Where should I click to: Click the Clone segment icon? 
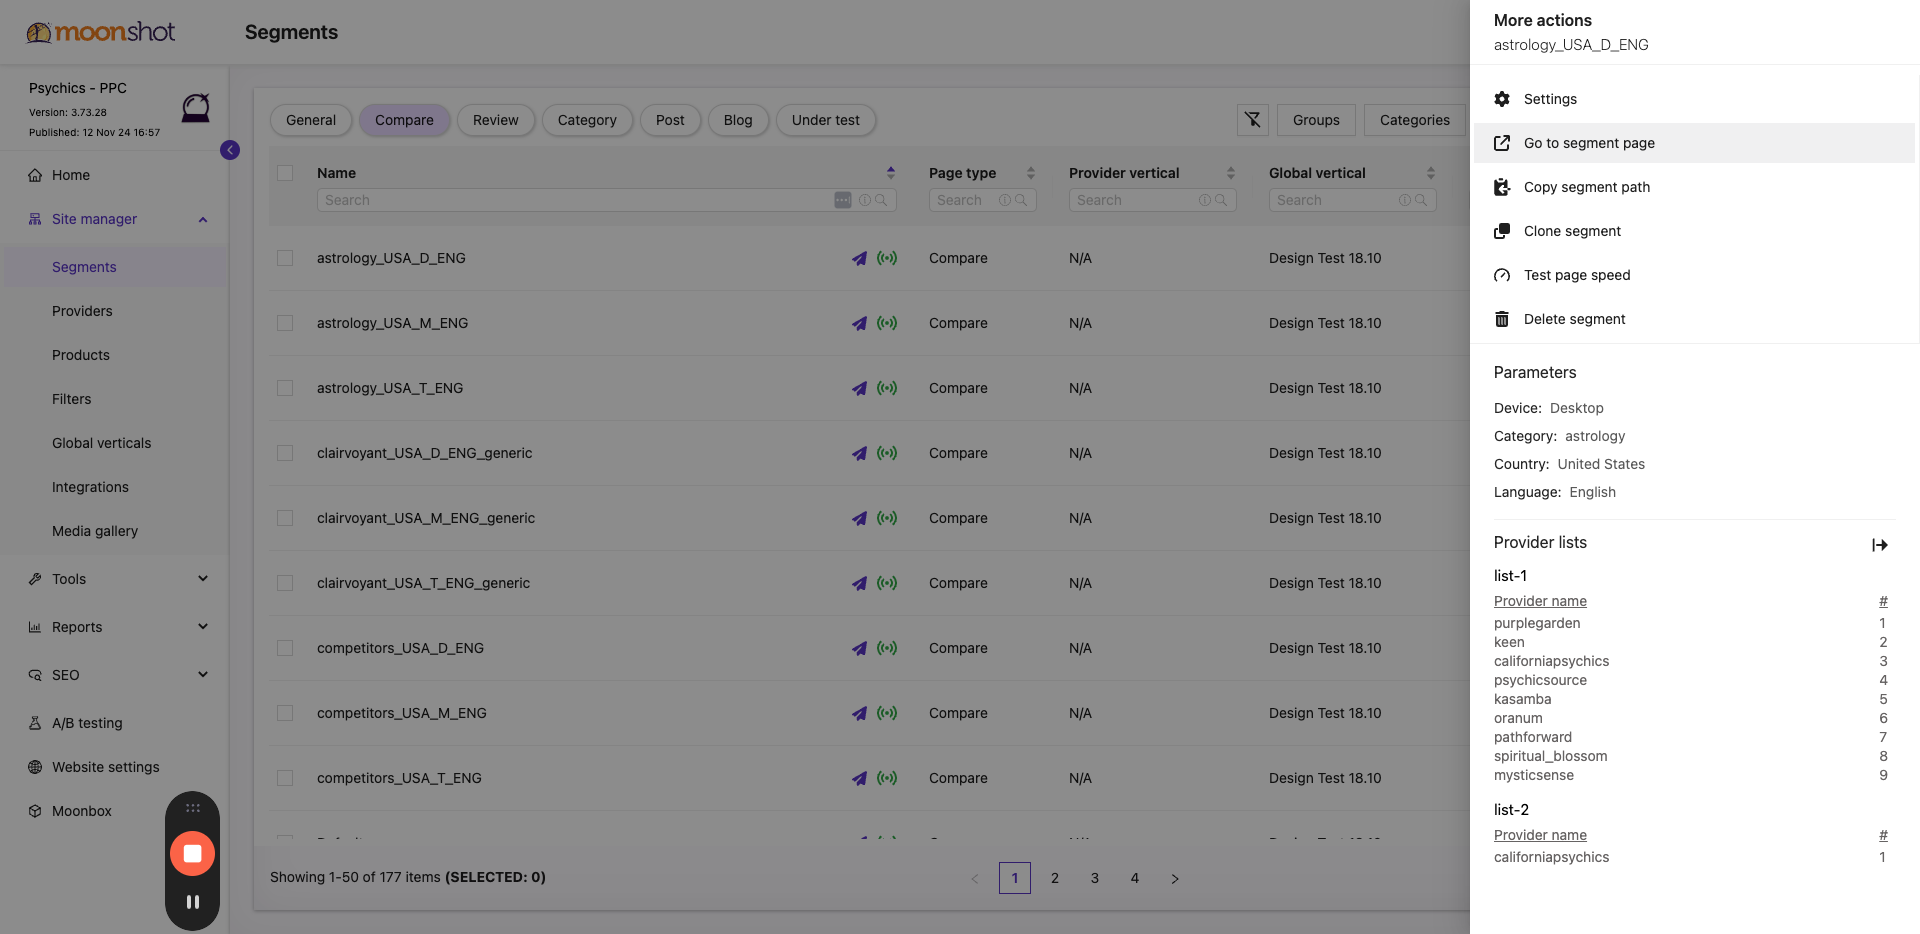pyautogui.click(x=1502, y=231)
